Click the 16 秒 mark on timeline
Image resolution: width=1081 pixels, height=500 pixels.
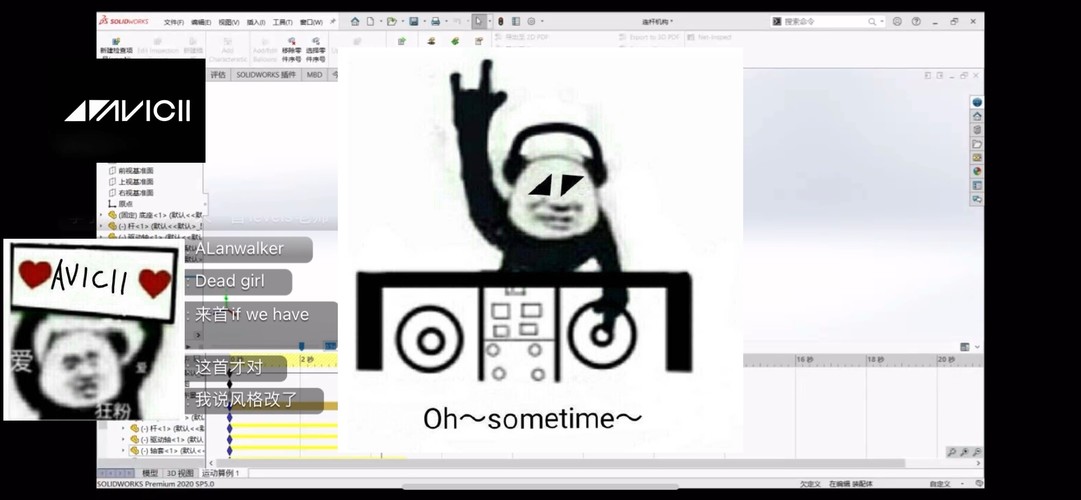[x=805, y=360]
